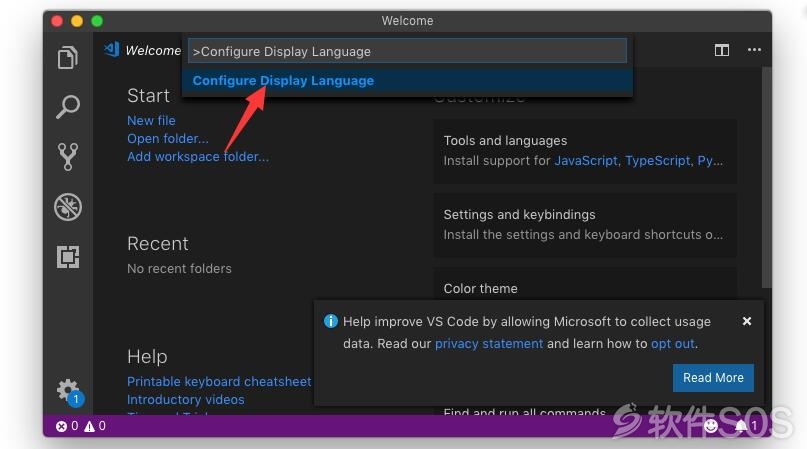Click the JavaScript link
The width and height of the screenshot is (807, 449).
[586, 161]
